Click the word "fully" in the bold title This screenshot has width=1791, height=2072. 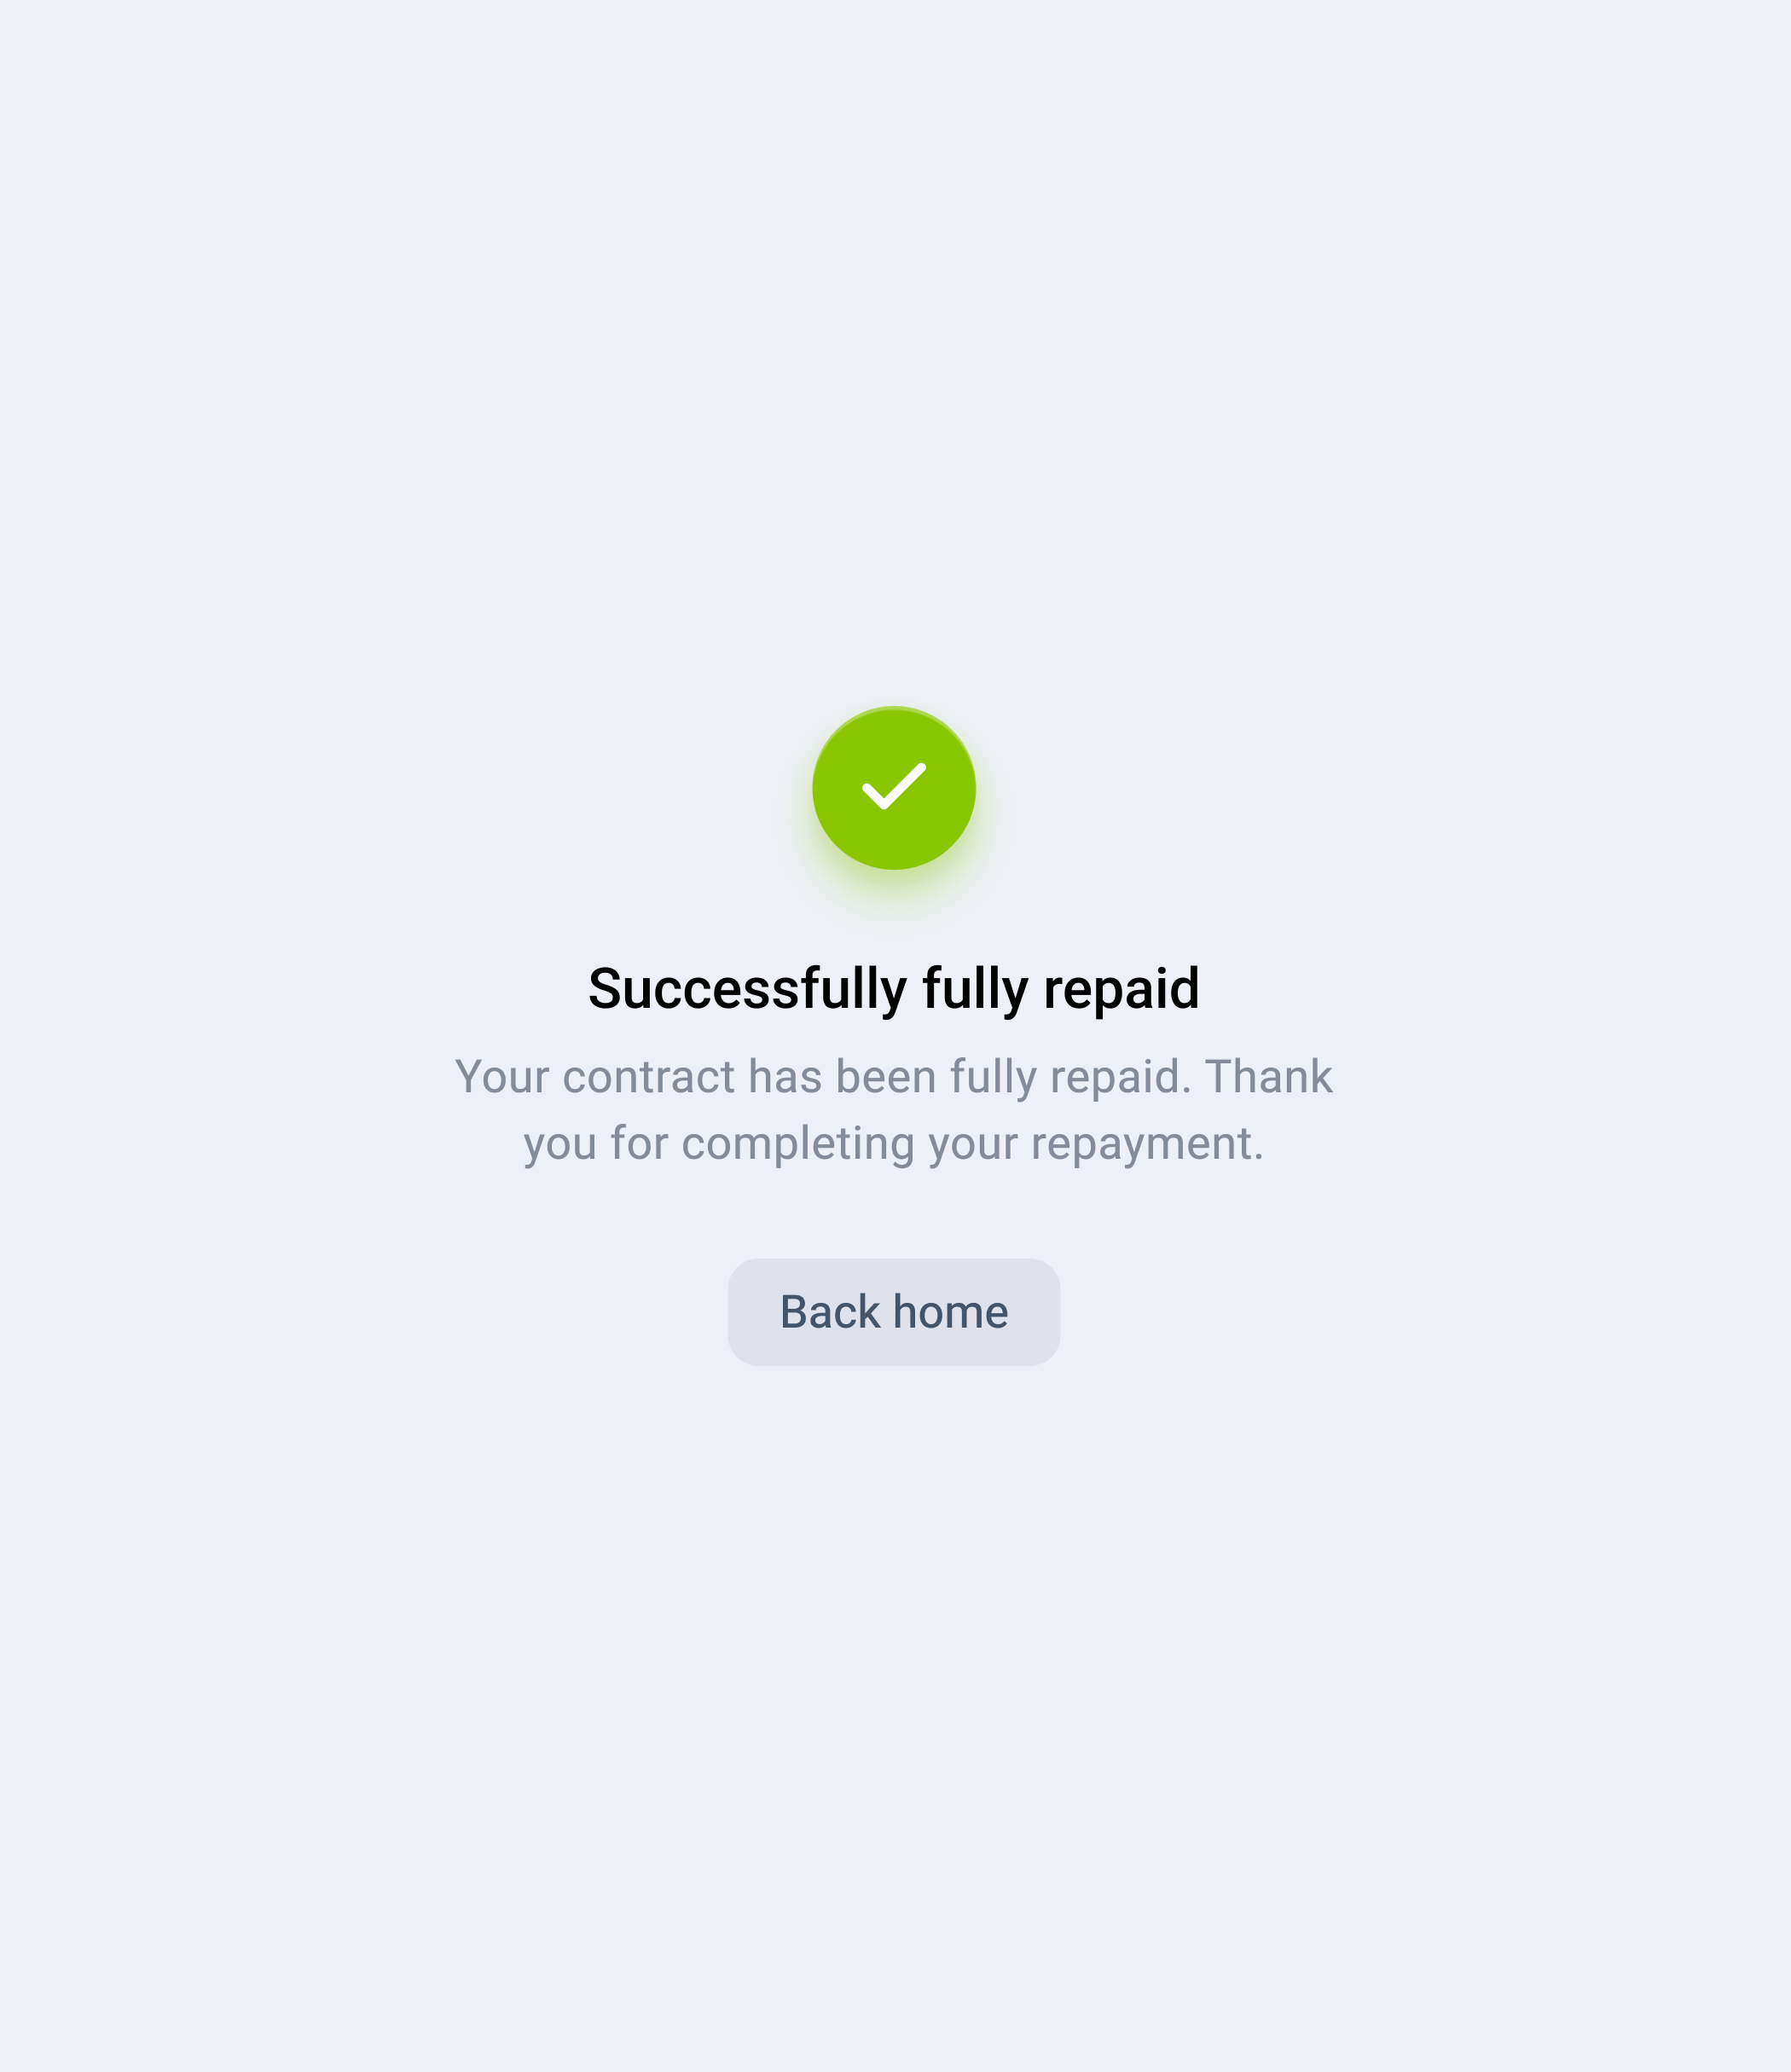click(975, 989)
